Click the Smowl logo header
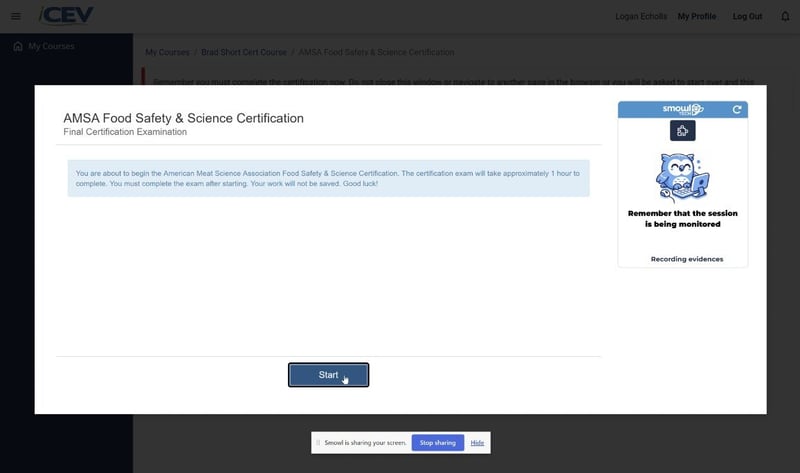This screenshot has width=800, height=473. click(x=682, y=109)
